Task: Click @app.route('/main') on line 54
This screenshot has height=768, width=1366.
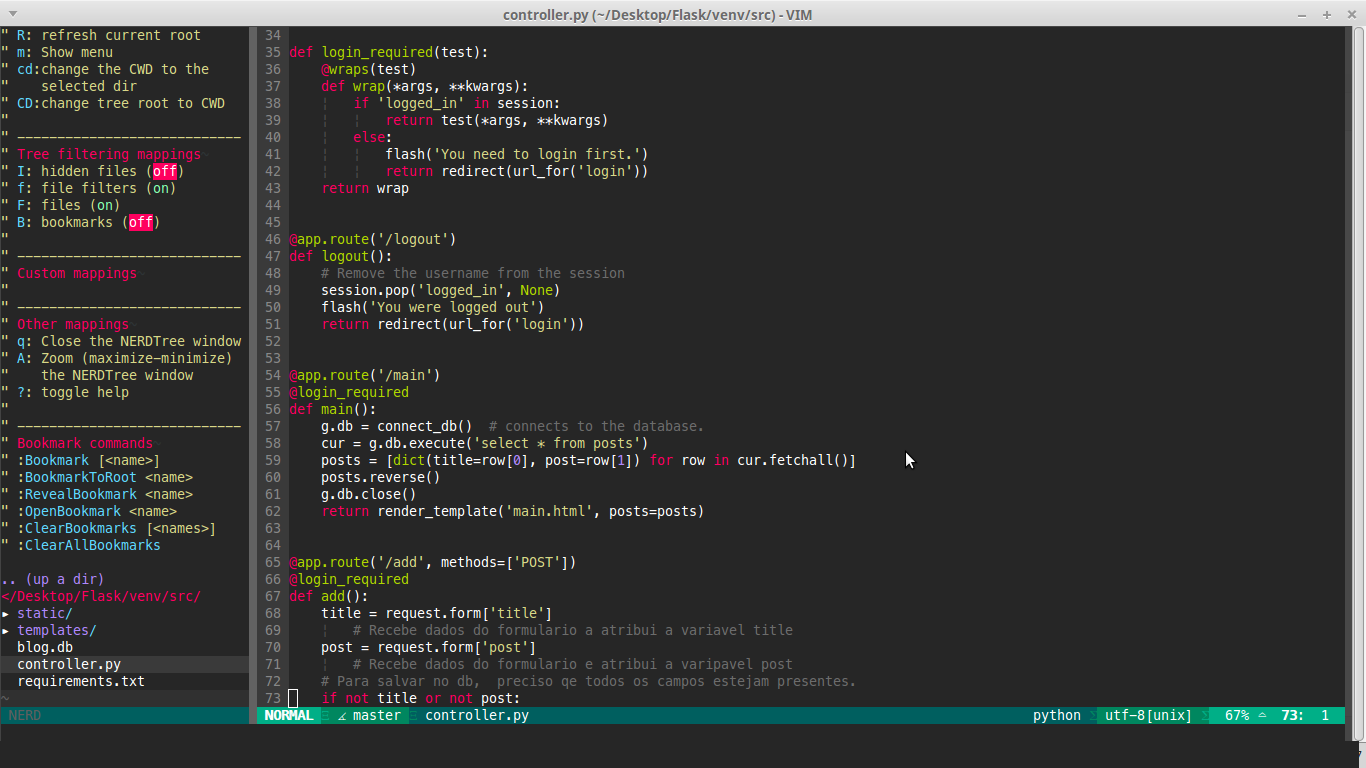Action: (365, 375)
